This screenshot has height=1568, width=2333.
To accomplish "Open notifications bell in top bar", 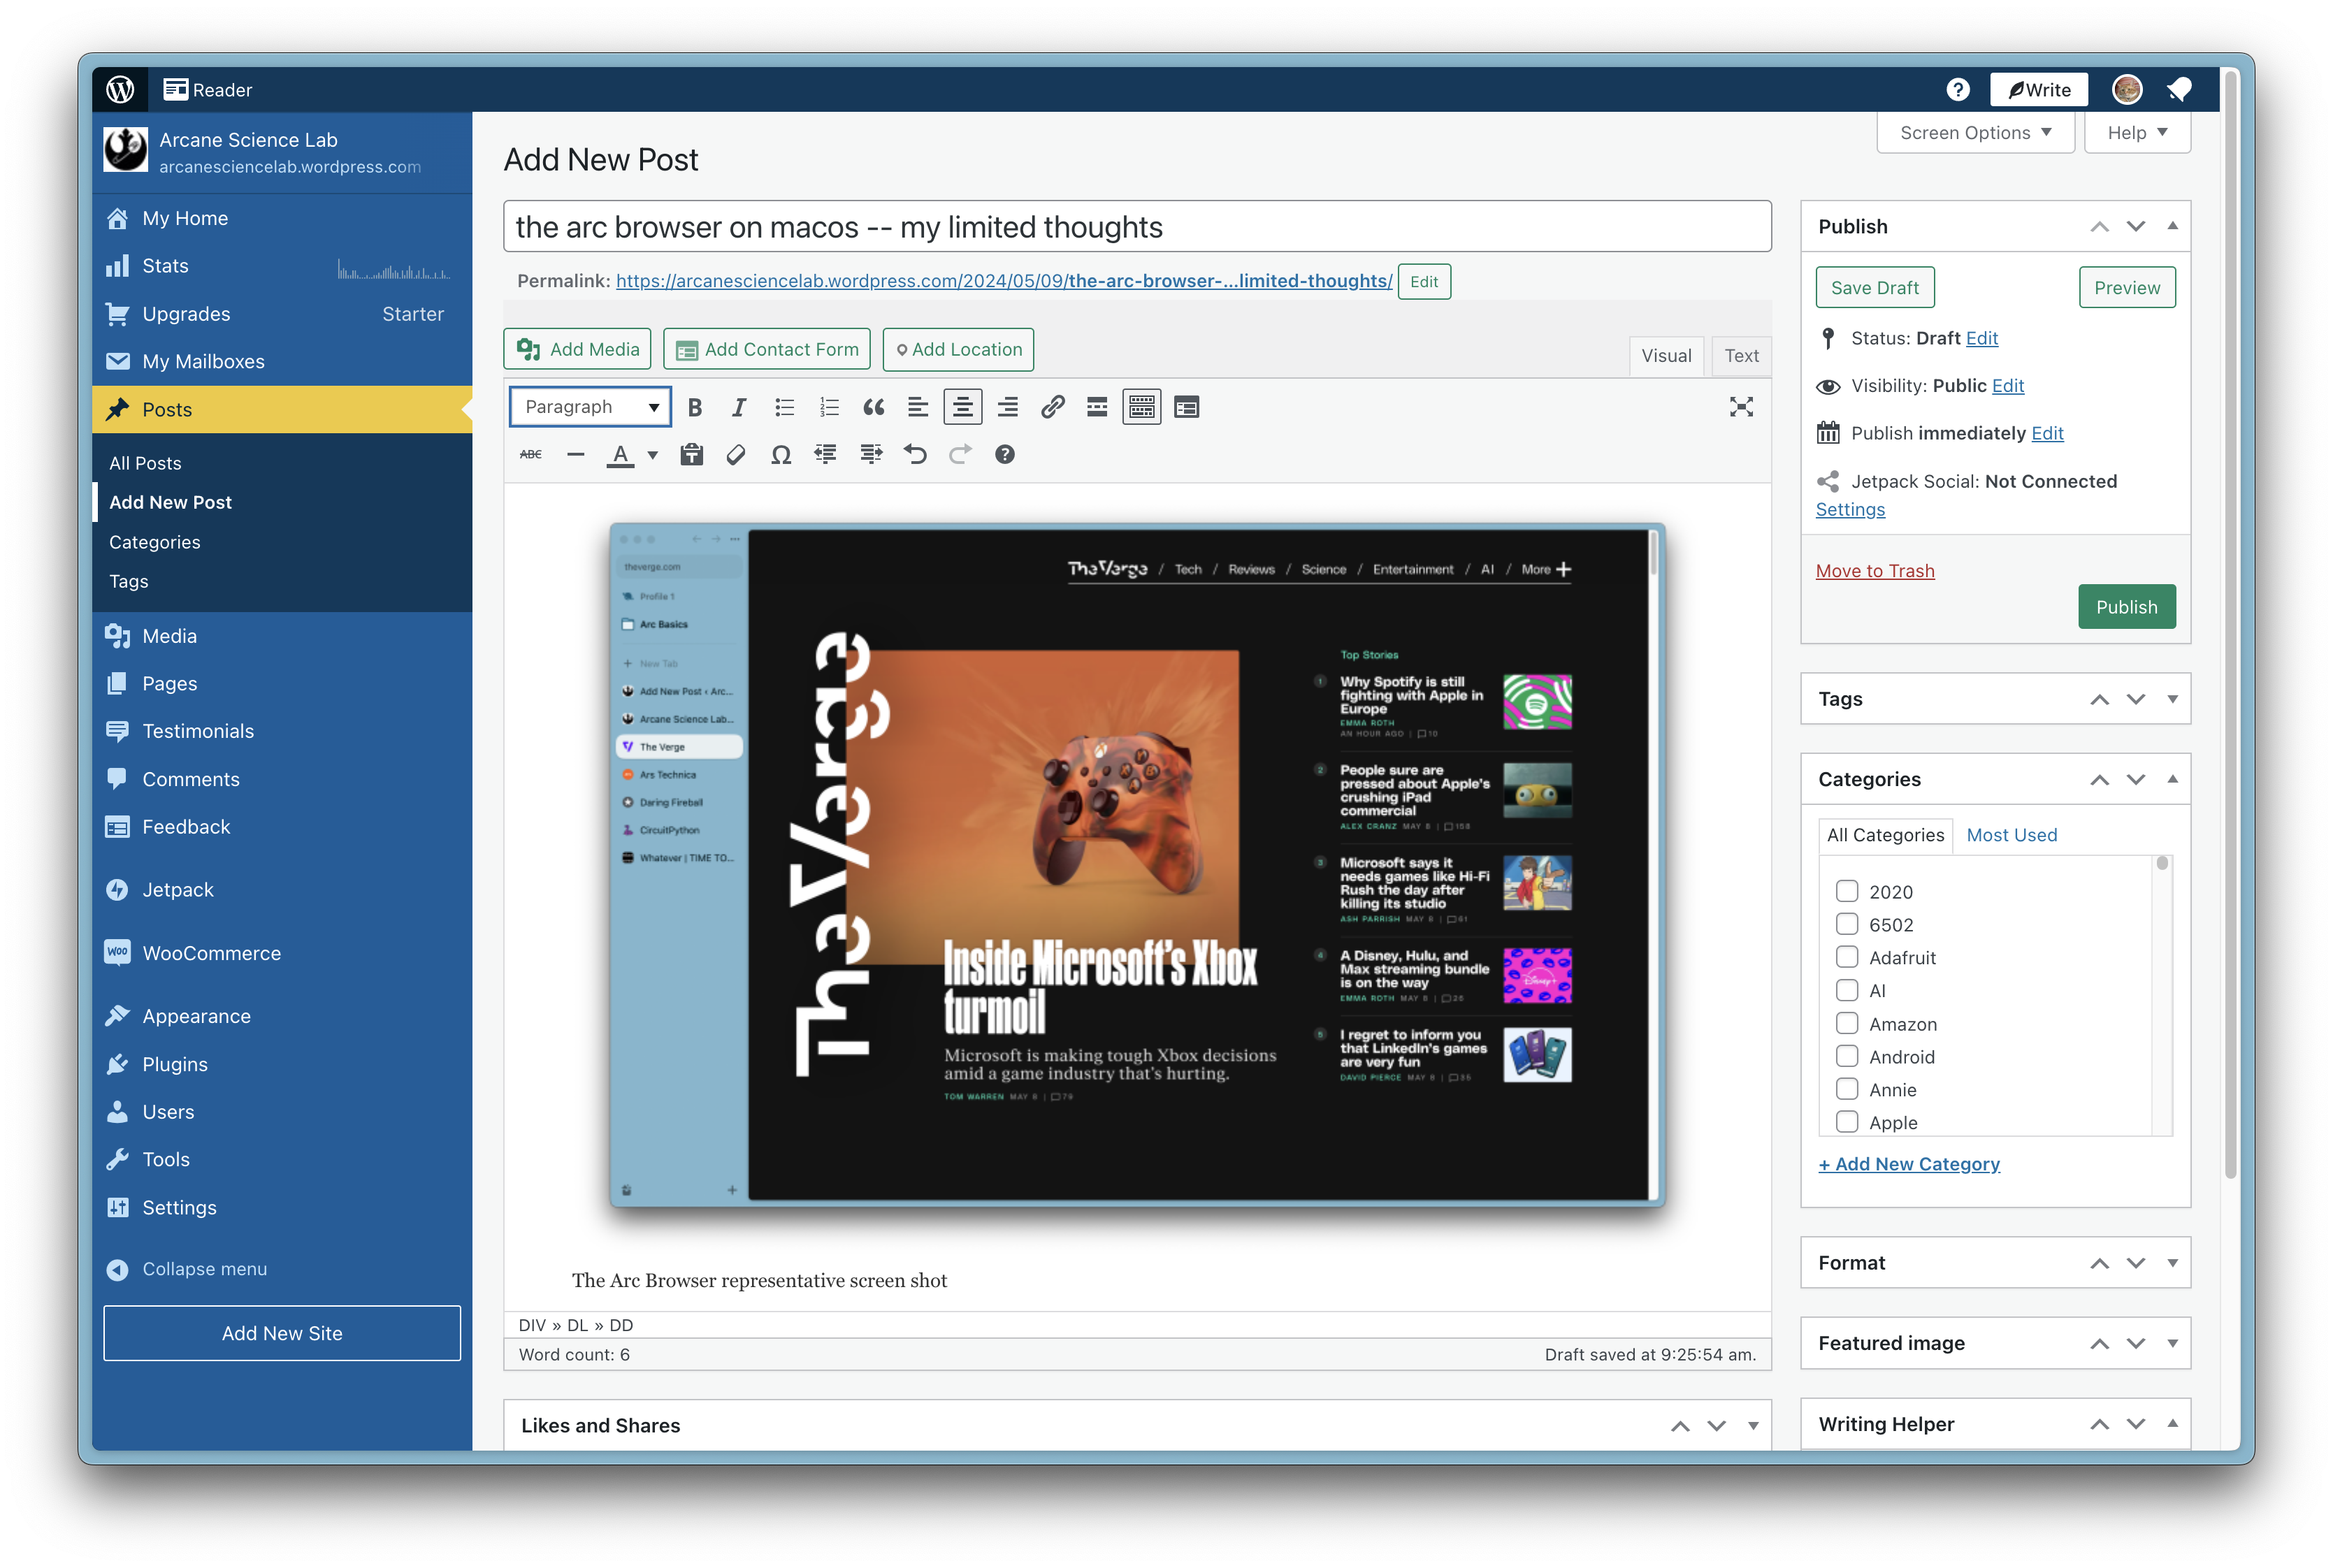I will click(x=2179, y=90).
